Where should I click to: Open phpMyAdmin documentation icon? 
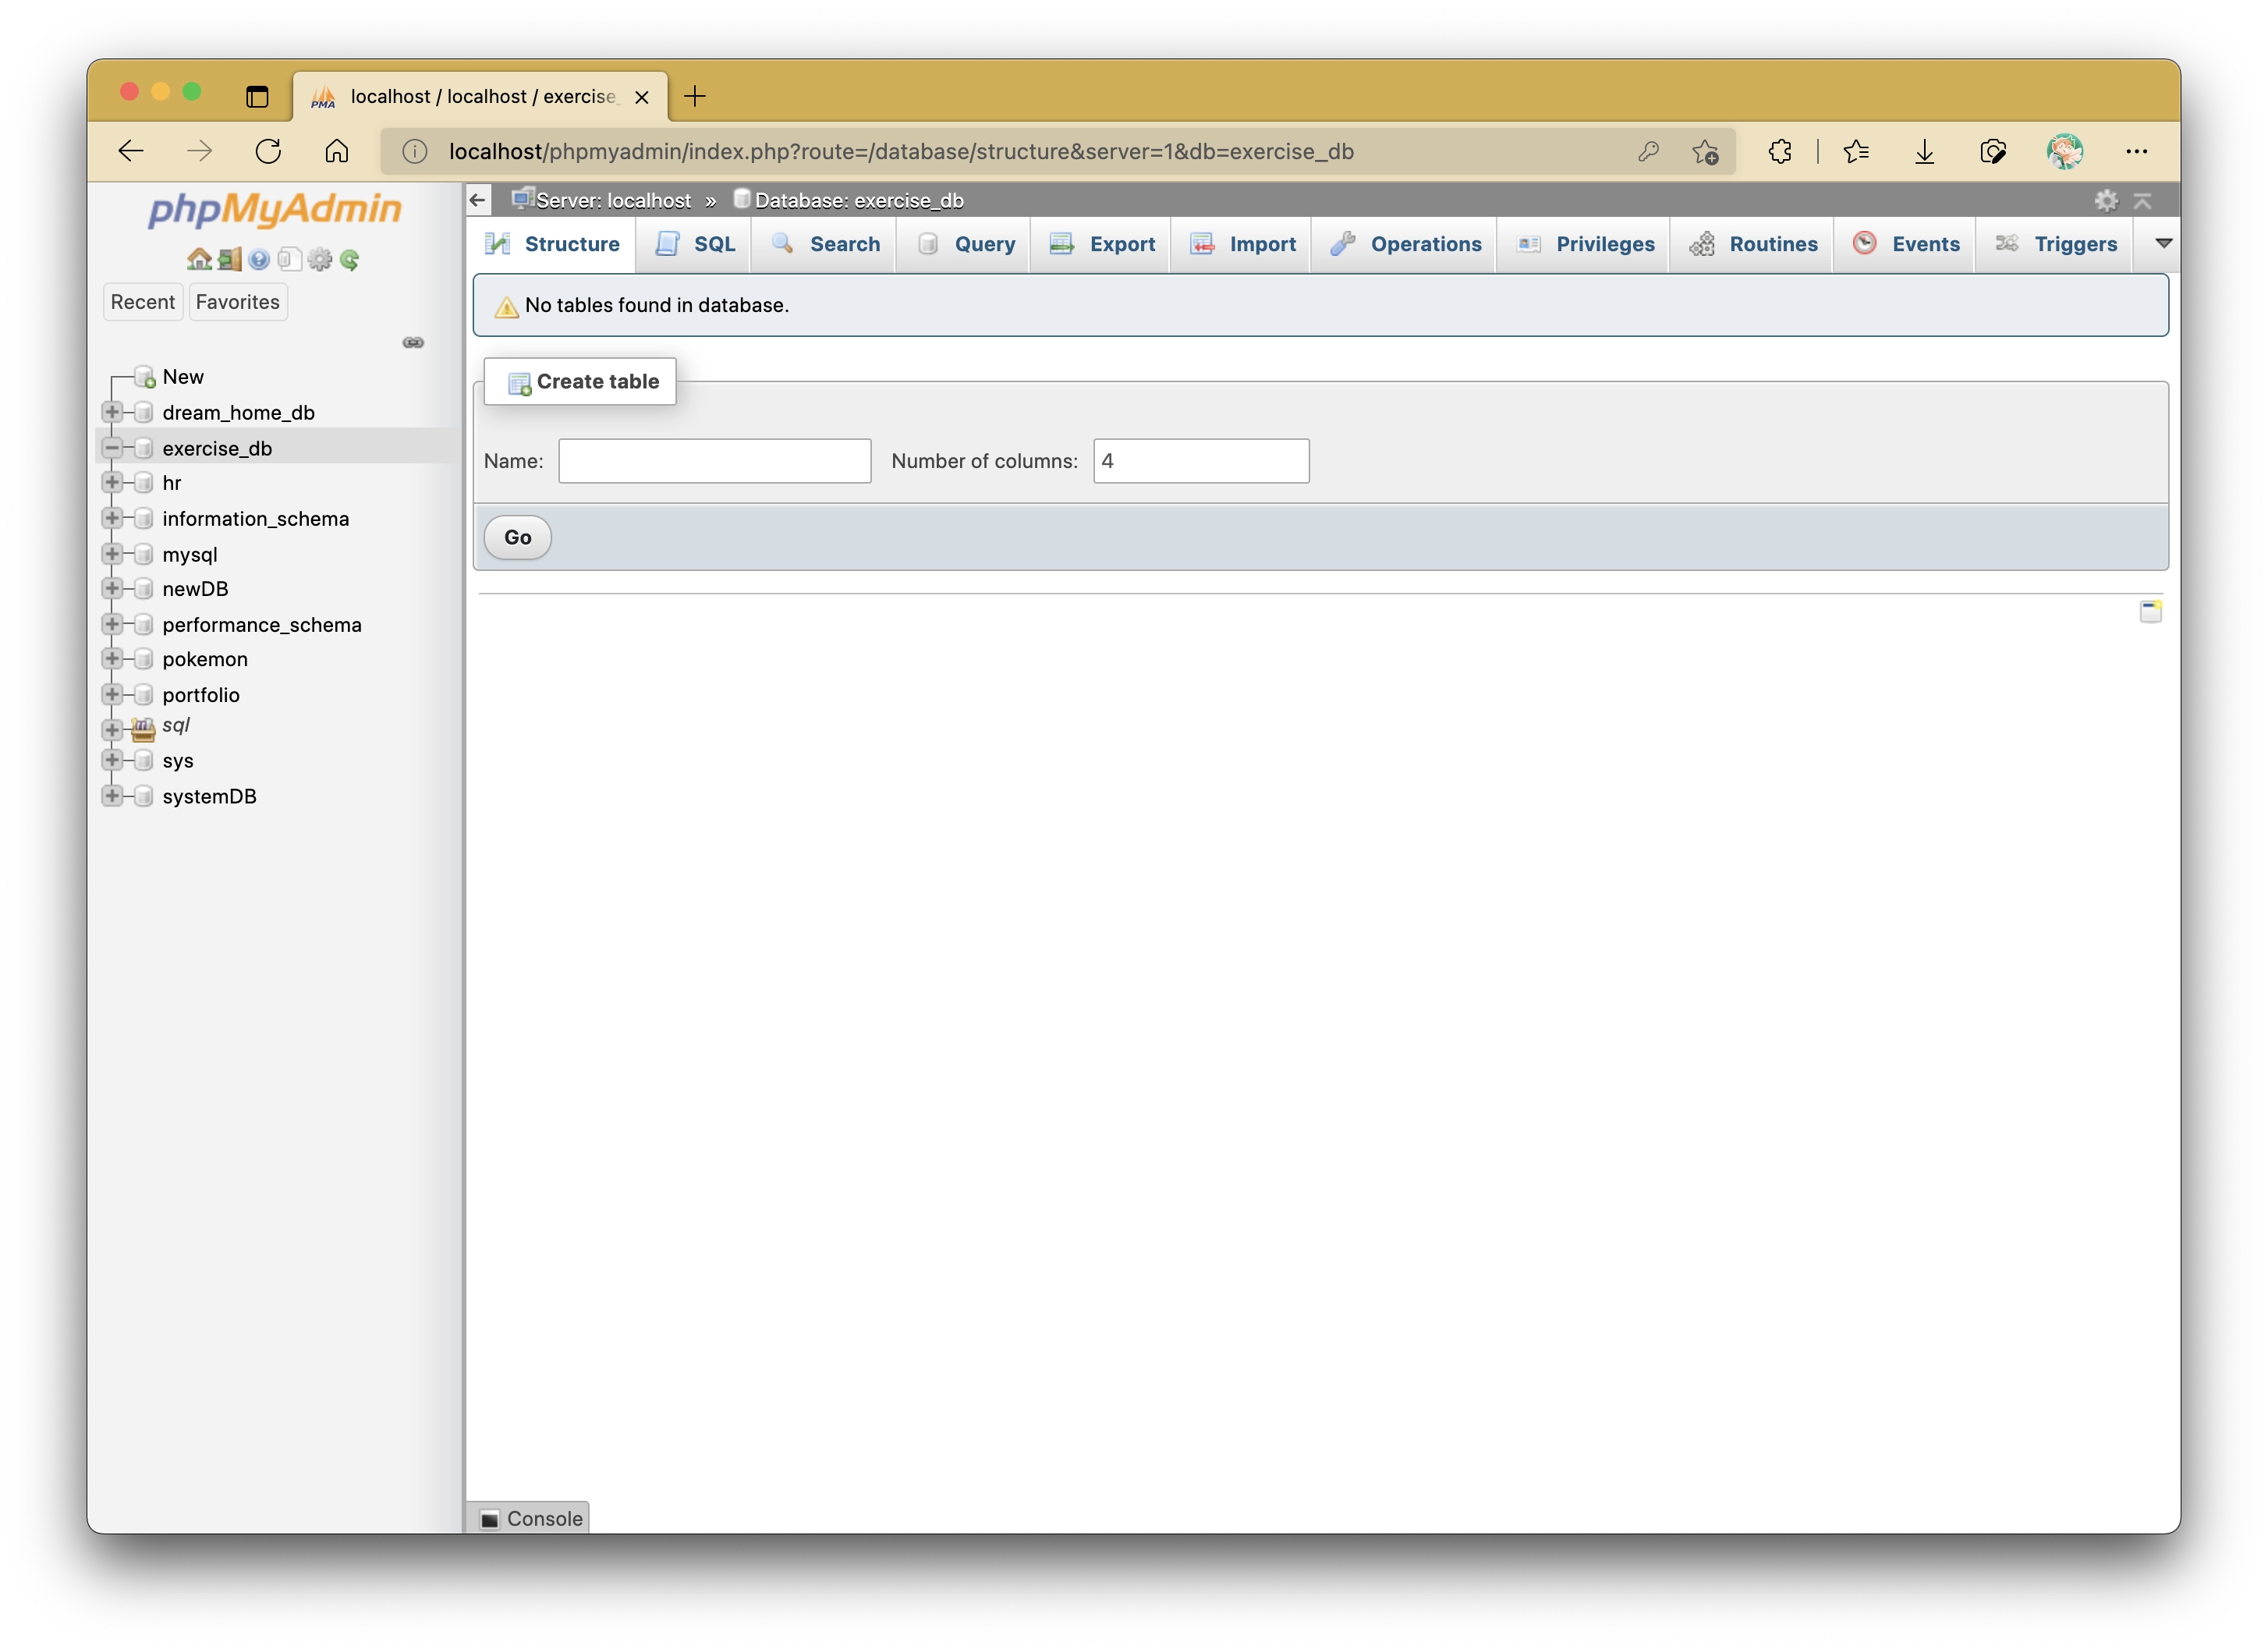click(259, 260)
